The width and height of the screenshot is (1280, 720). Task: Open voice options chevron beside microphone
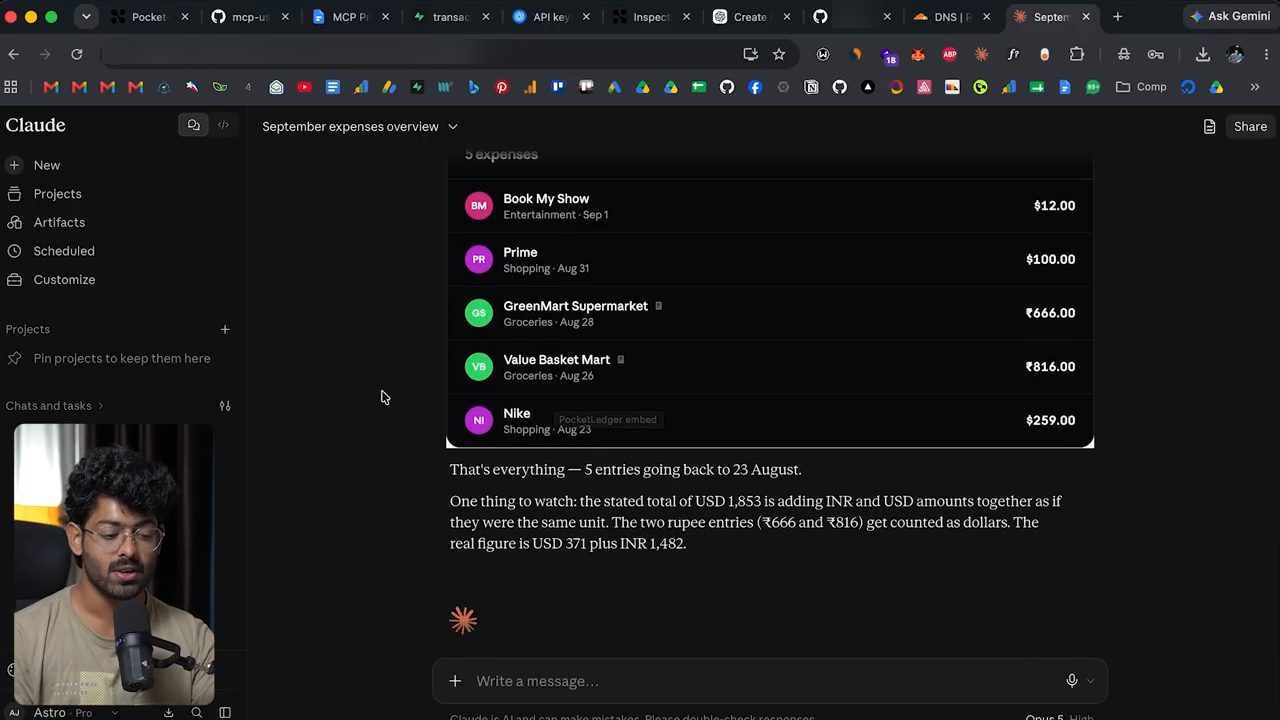click(x=1090, y=681)
